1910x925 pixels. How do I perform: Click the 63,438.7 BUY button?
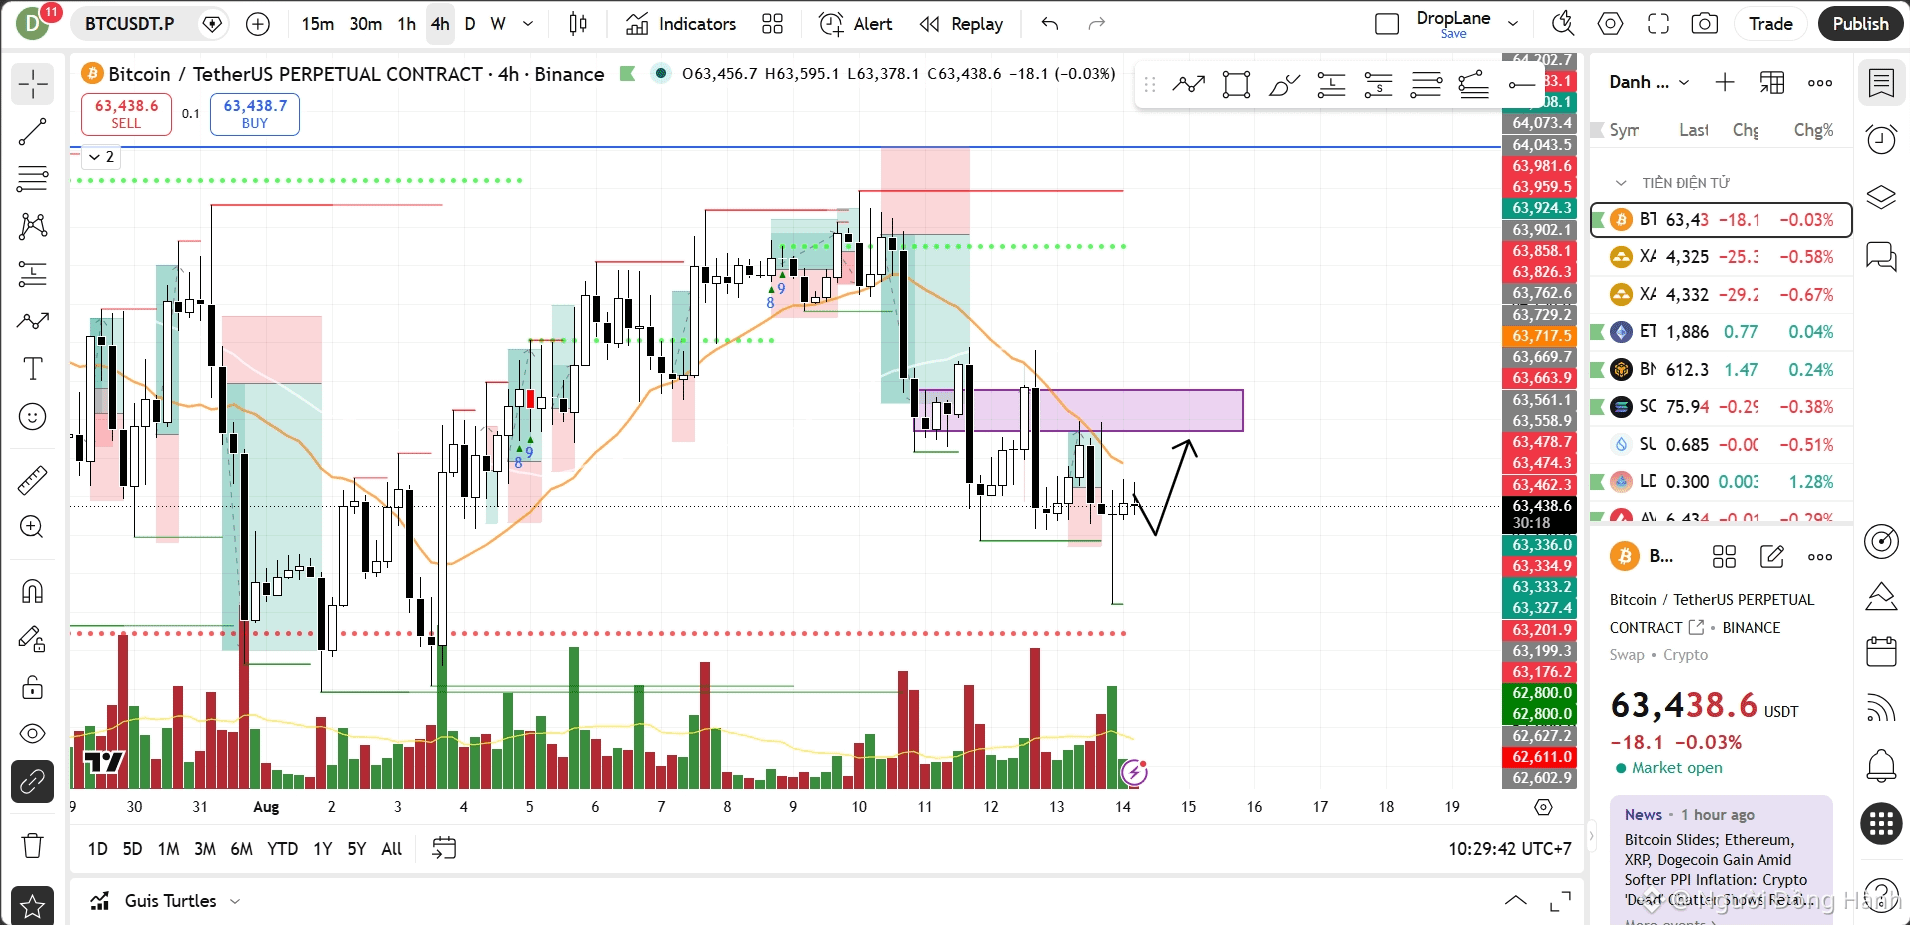(255, 114)
